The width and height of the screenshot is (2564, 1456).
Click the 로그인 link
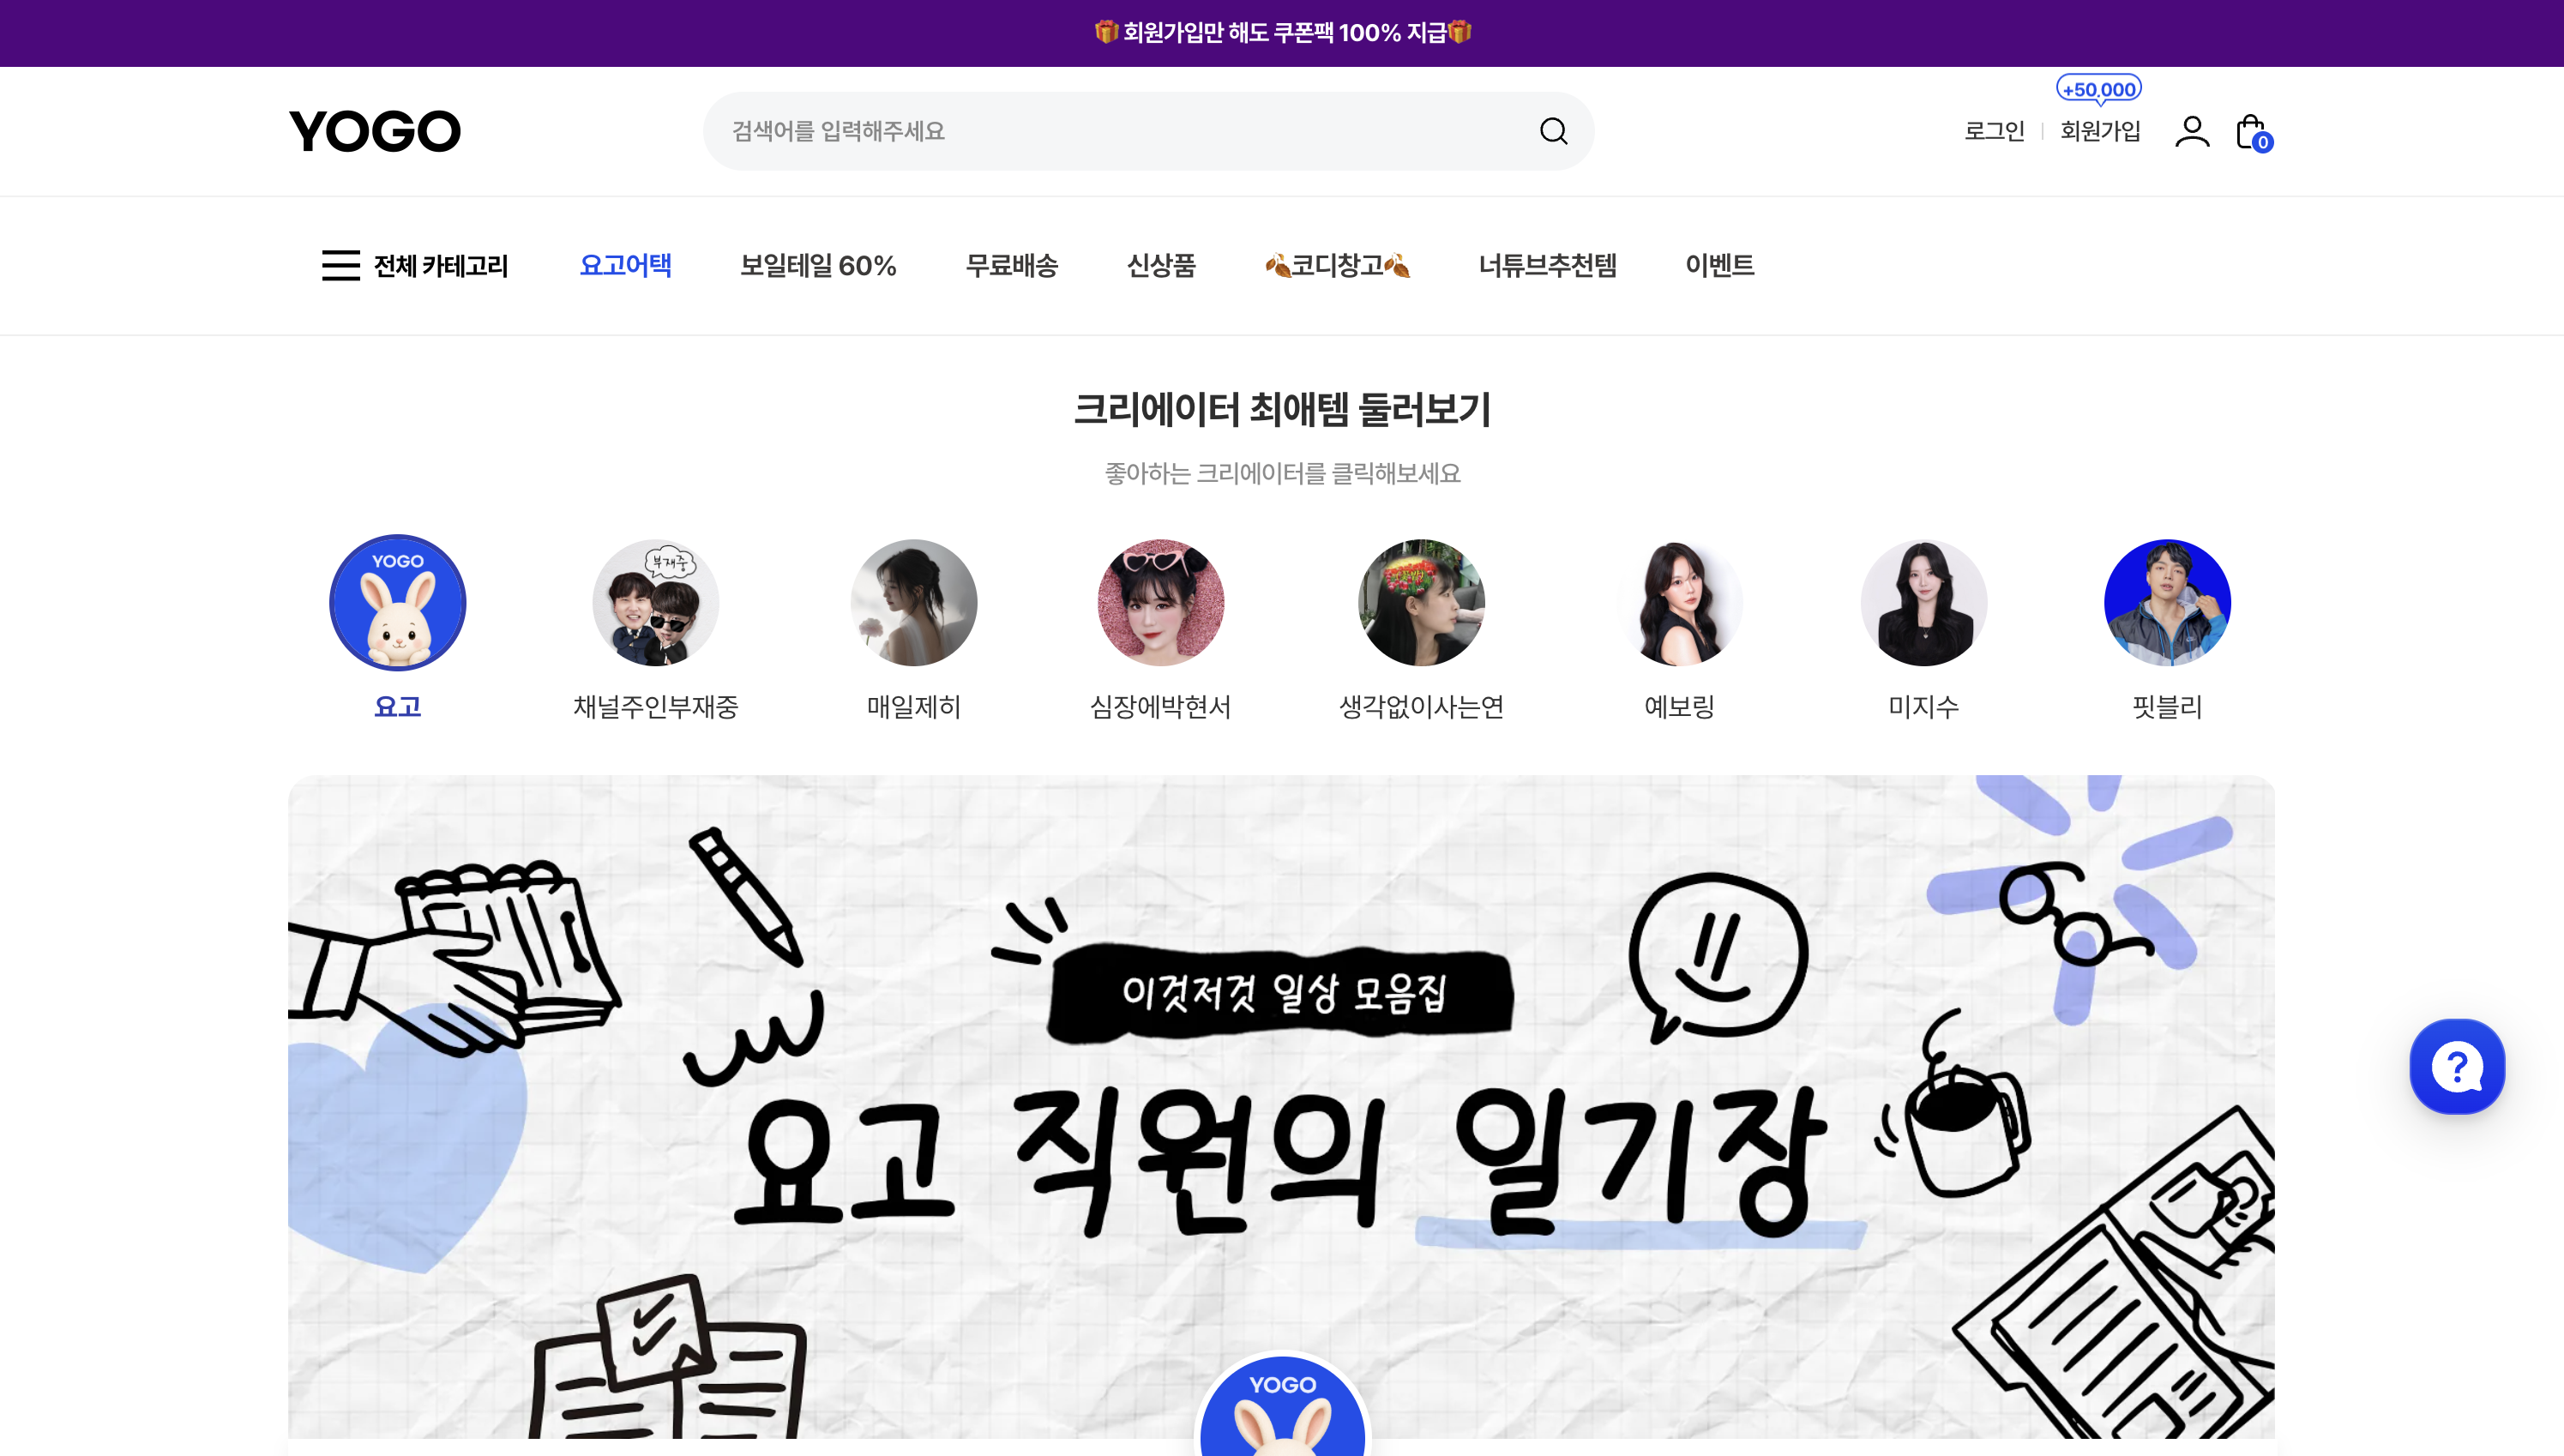pos(1994,131)
